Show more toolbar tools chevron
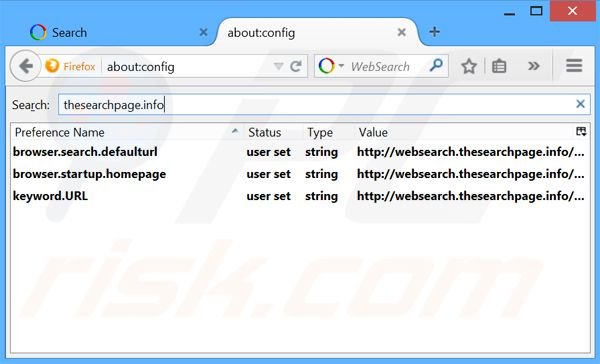 coord(533,66)
